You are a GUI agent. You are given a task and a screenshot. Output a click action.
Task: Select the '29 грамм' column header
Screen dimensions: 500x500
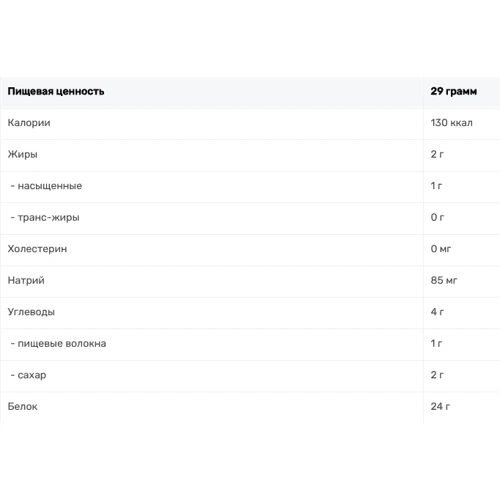[x=453, y=91]
